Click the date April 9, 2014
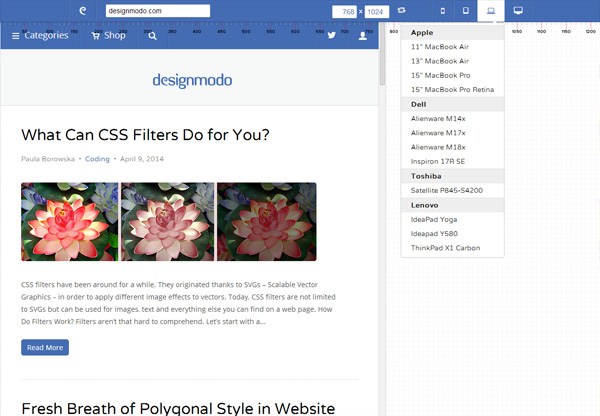 [142, 159]
